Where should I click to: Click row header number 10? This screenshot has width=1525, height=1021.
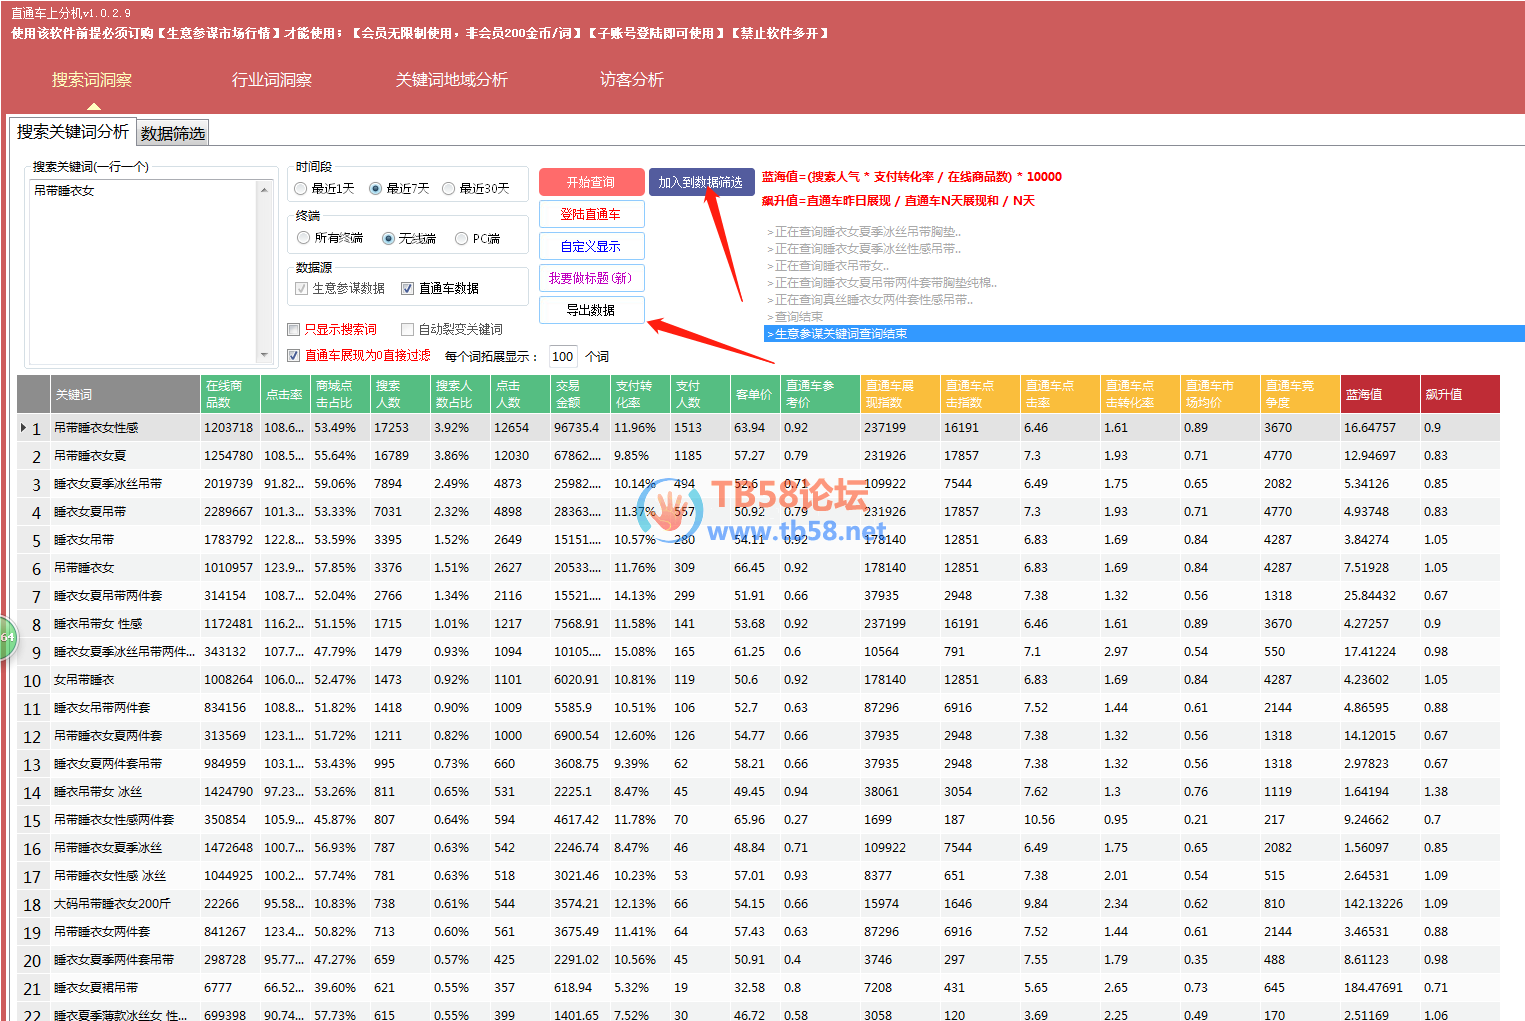[x=34, y=680]
